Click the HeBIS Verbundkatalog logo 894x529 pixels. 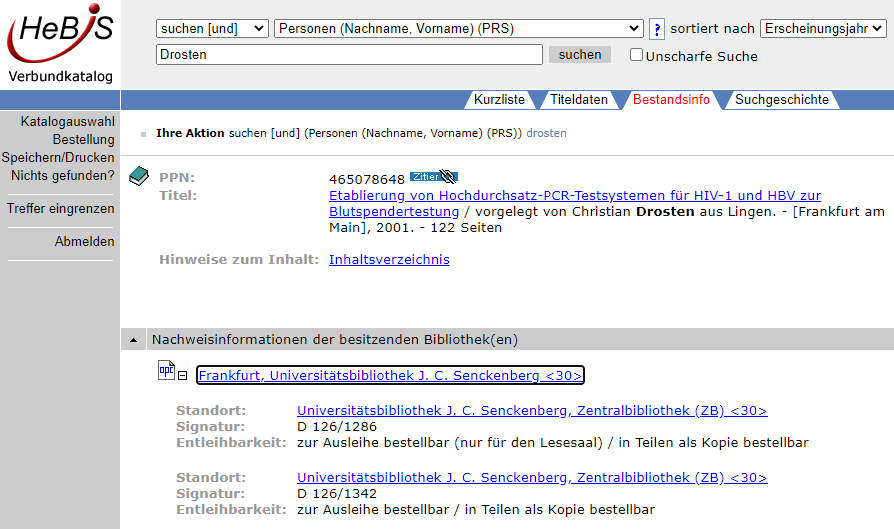[x=60, y=44]
